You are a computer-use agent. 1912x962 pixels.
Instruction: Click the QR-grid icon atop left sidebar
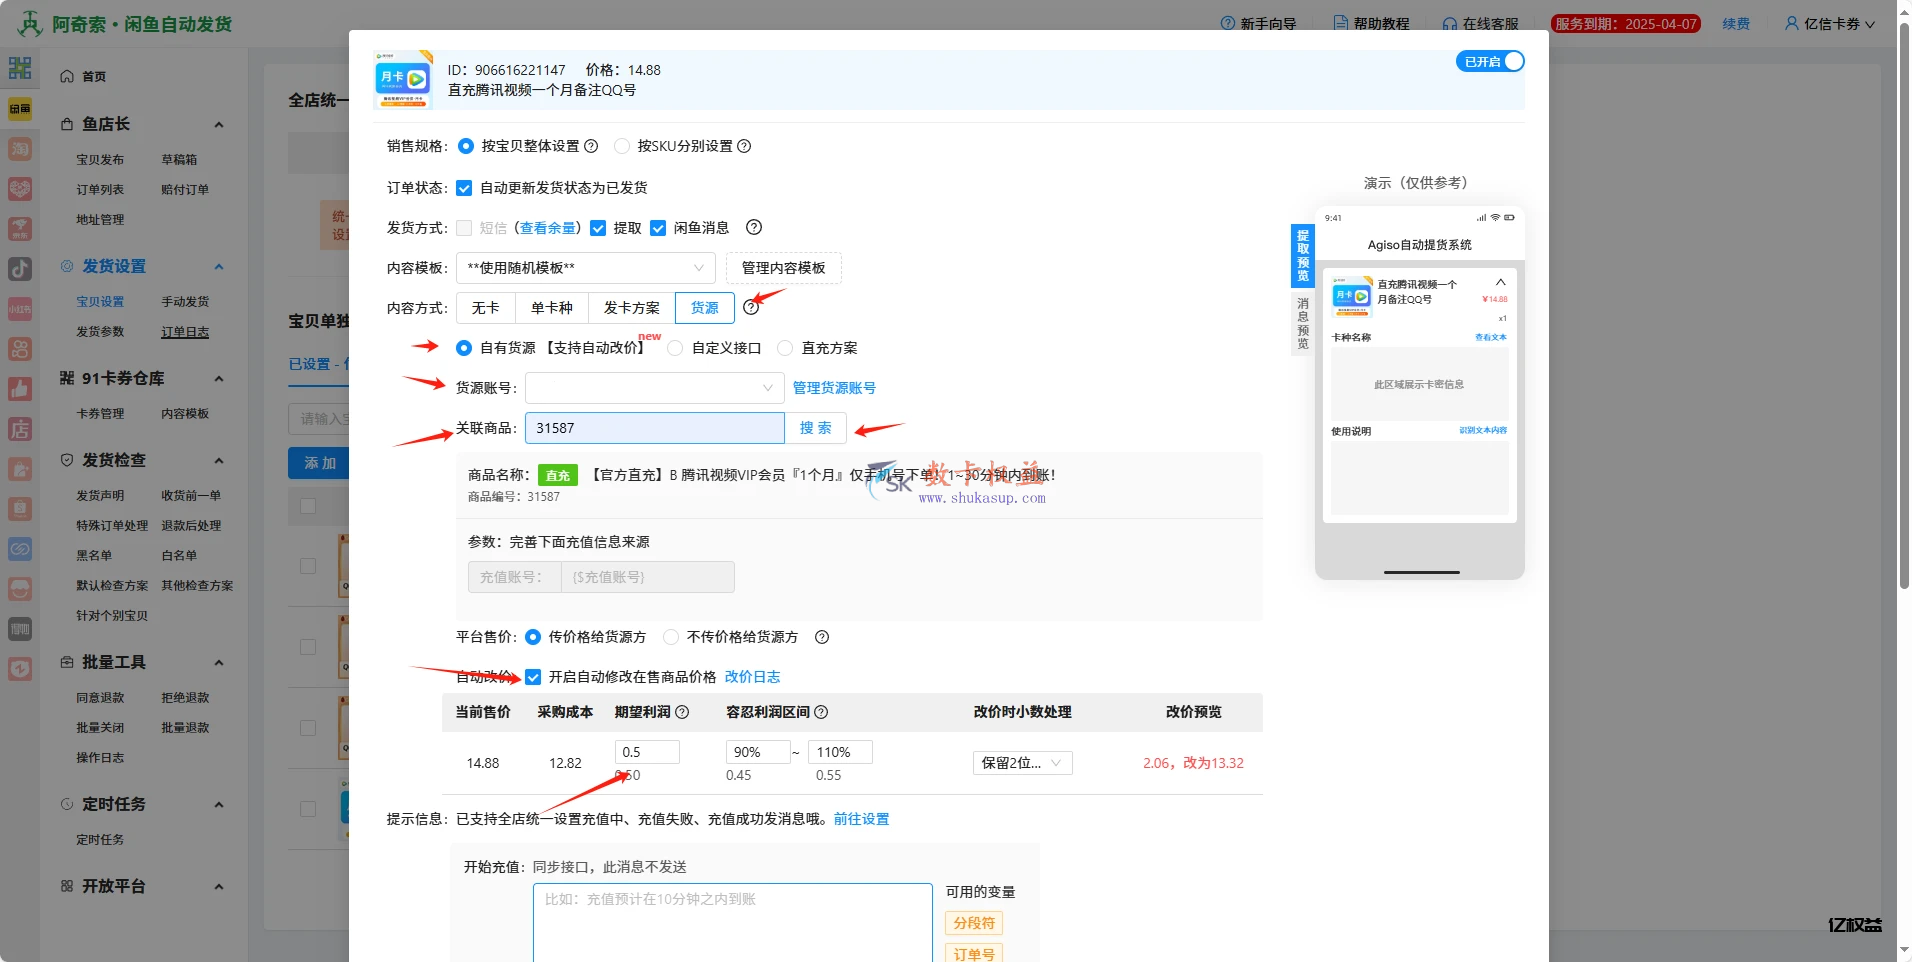(20, 68)
